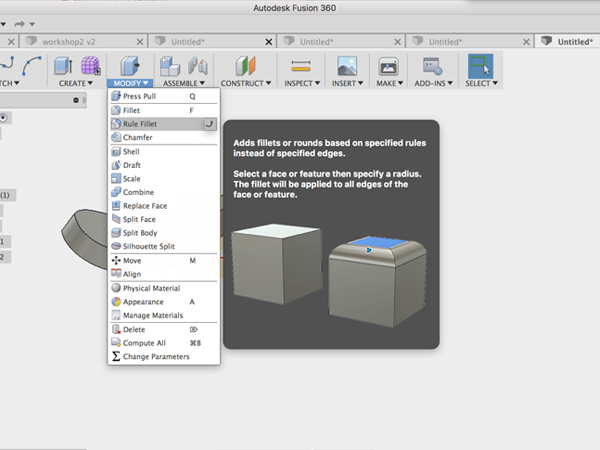Click the Change Parameters sigma icon
600x450 pixels.
[x=116, y=357]
